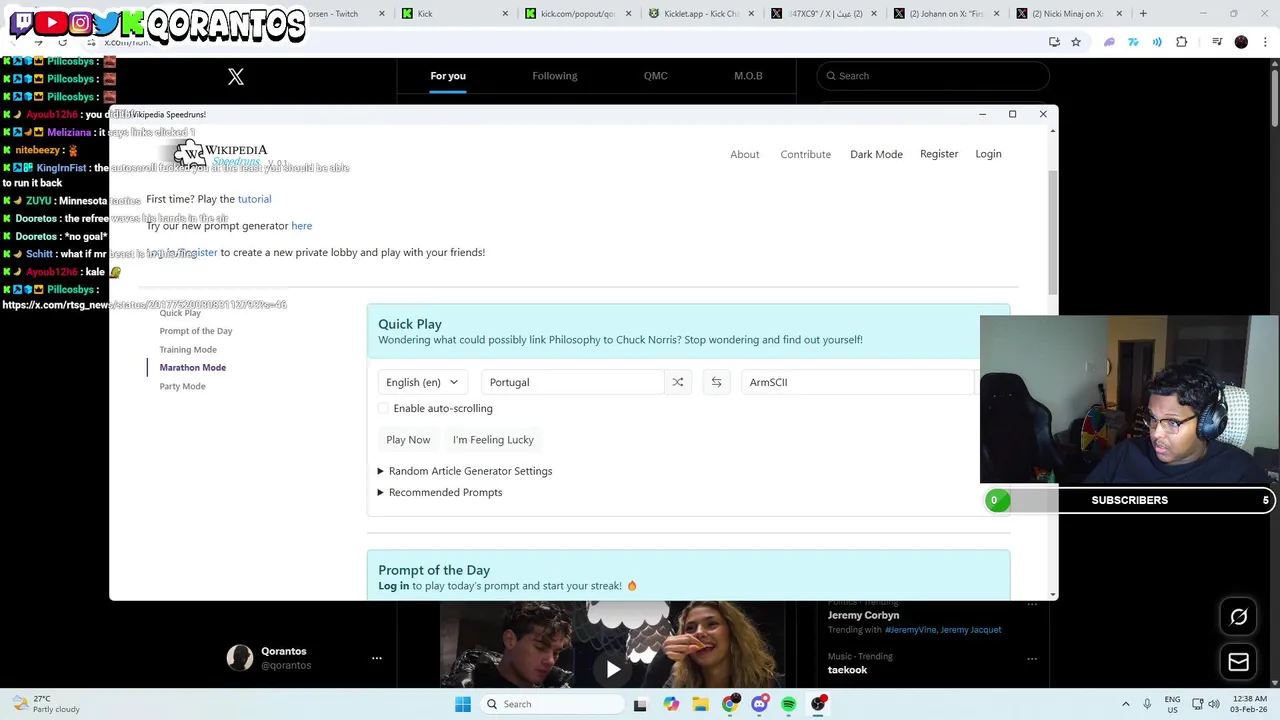Toggle Dark Mode on Wikipedia Speedruns
Image resolution: width=1280 pixels, height=720 pixels.
(x=876, y=154)
